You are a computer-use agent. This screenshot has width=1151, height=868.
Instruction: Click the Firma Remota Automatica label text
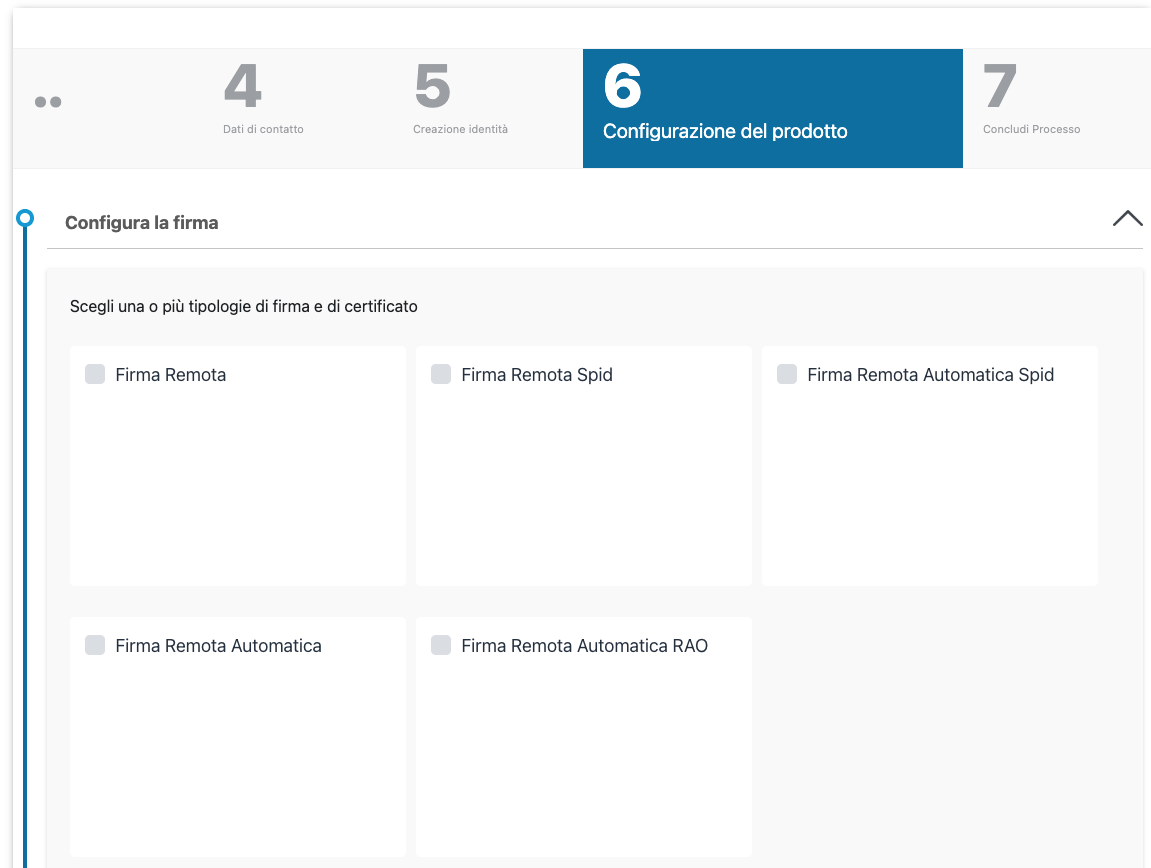point(218,646)
